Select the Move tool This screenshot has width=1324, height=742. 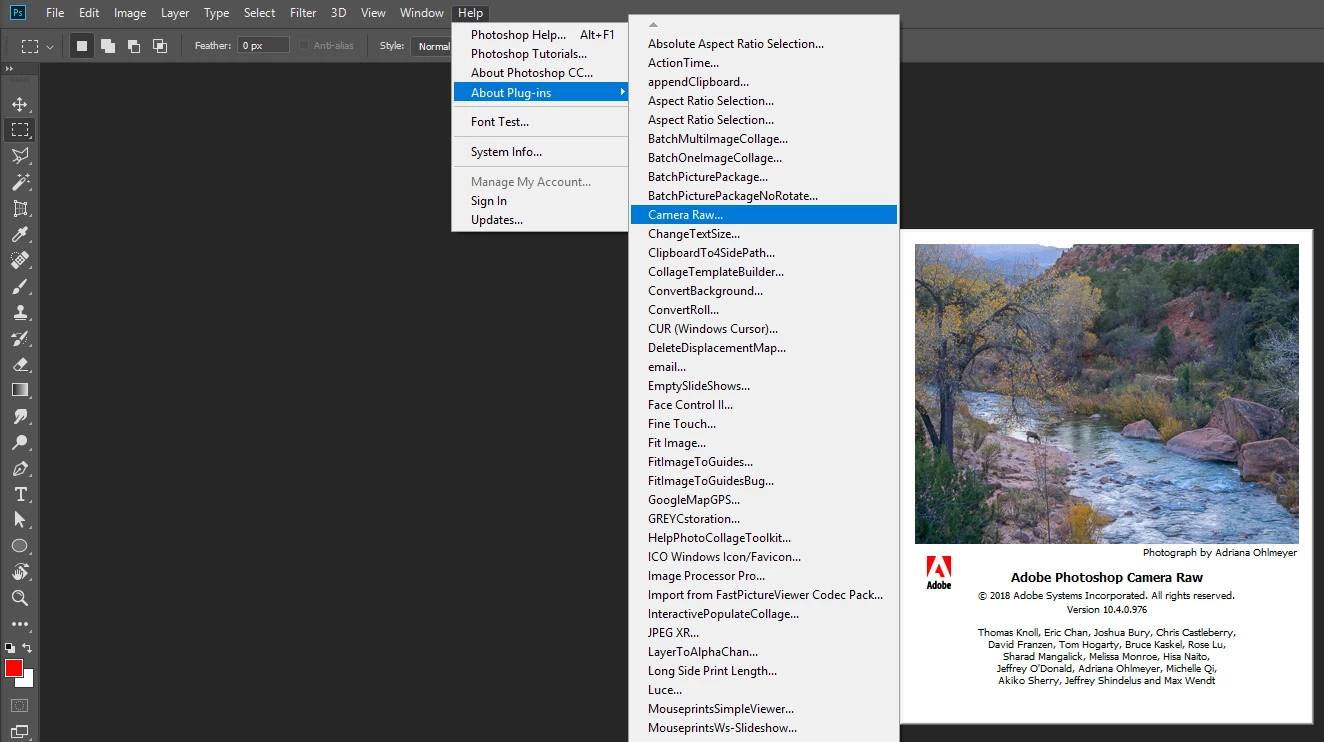pos(20,104)
